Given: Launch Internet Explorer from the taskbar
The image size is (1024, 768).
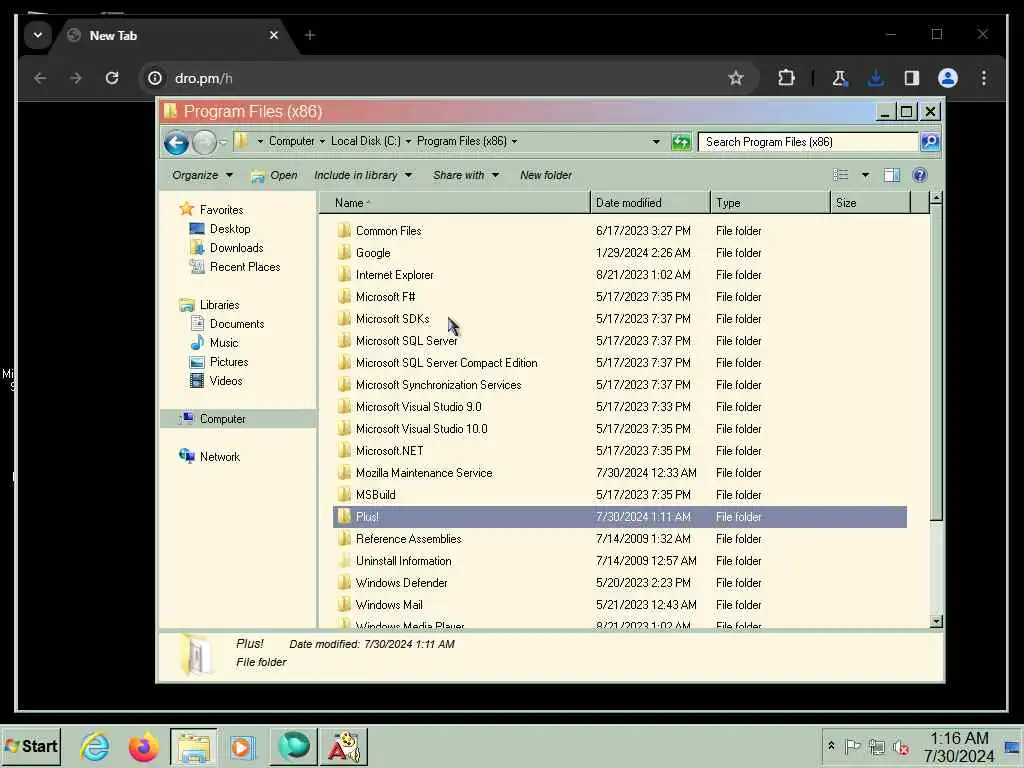Looking at the screenshot, I should [95, 746].
